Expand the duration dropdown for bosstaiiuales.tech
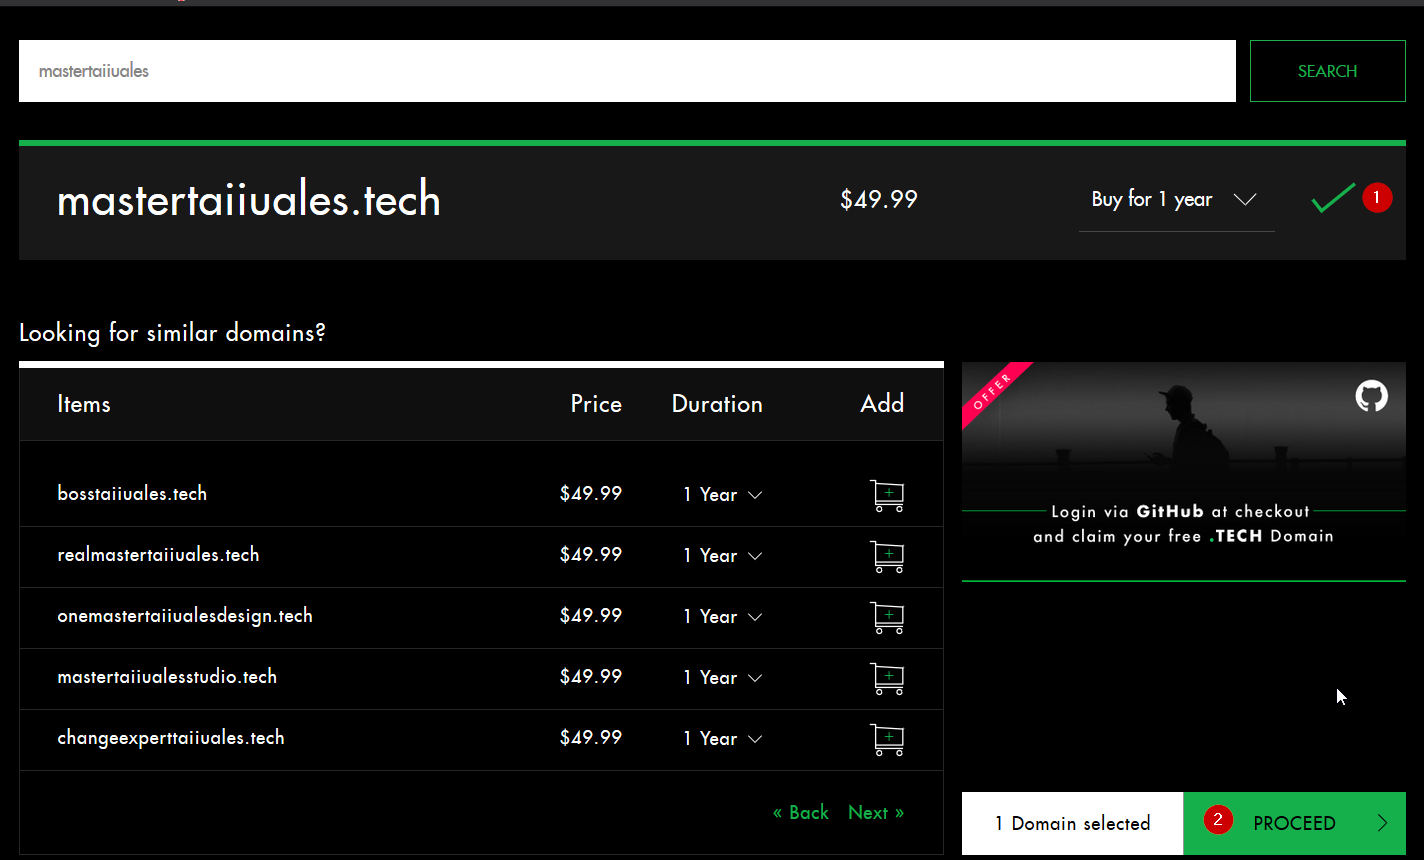The width and height of the screenshot is (1424, 860). point(722,494)
